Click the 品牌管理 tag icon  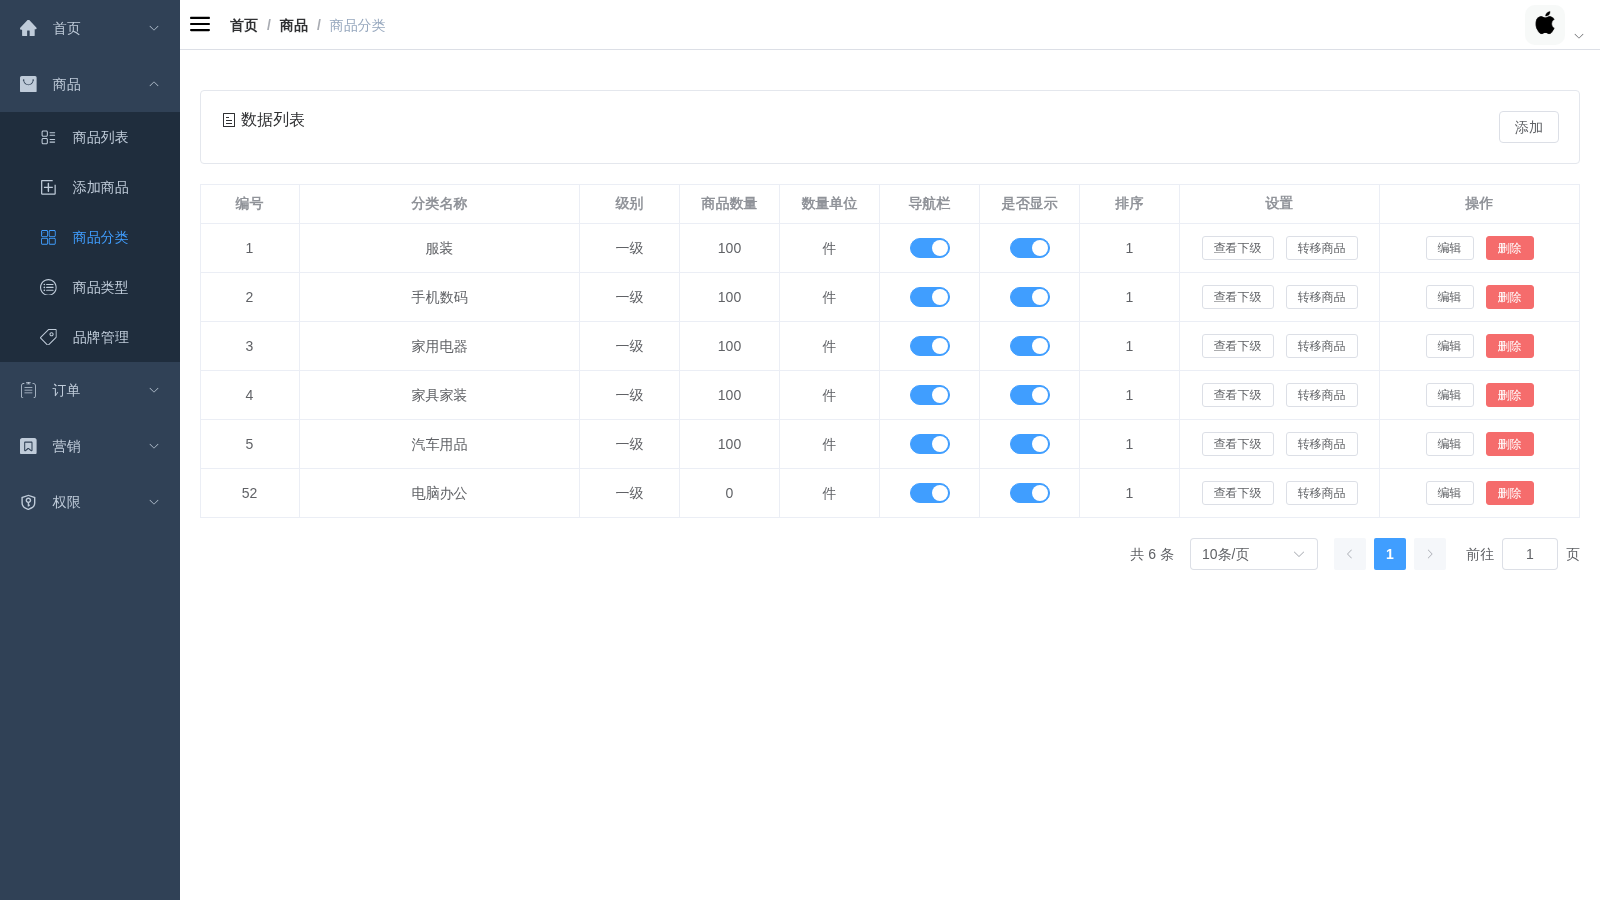[48, 337]
